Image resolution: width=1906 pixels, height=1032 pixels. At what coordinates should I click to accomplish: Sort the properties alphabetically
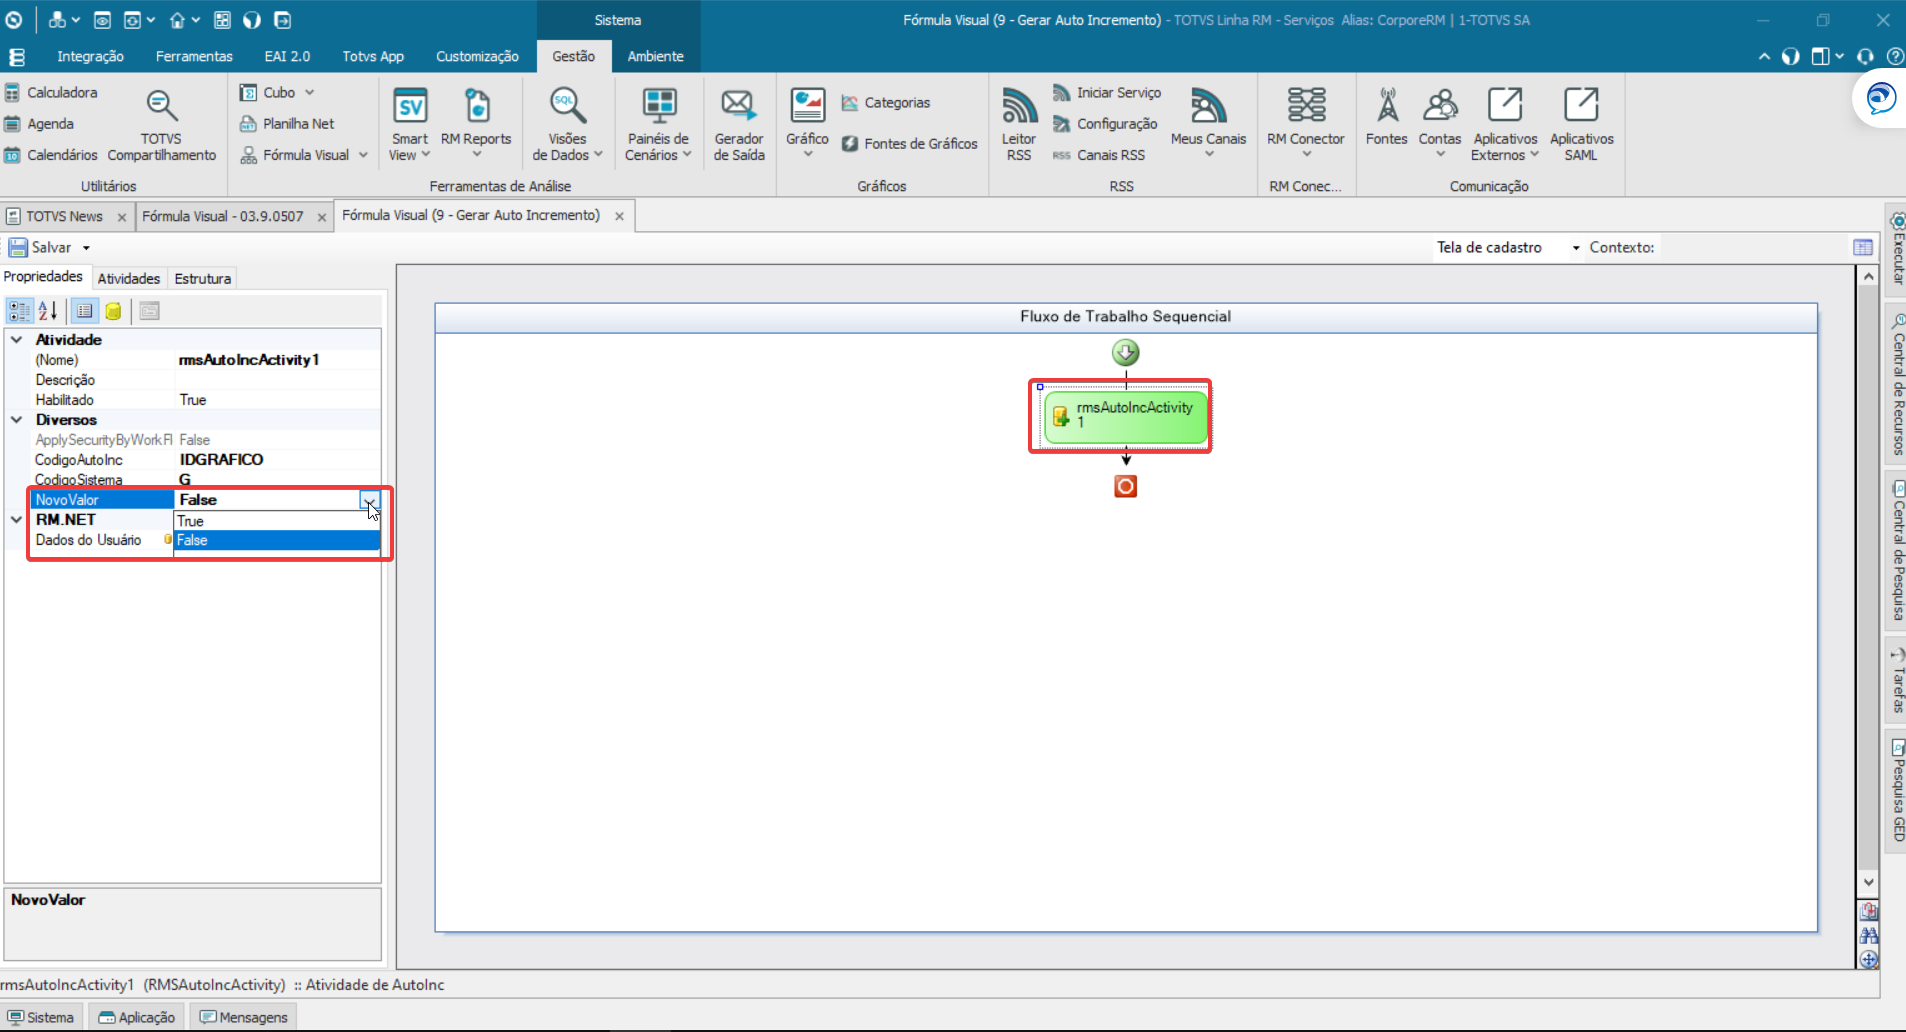pyautogui.click(x=47, y=311)
